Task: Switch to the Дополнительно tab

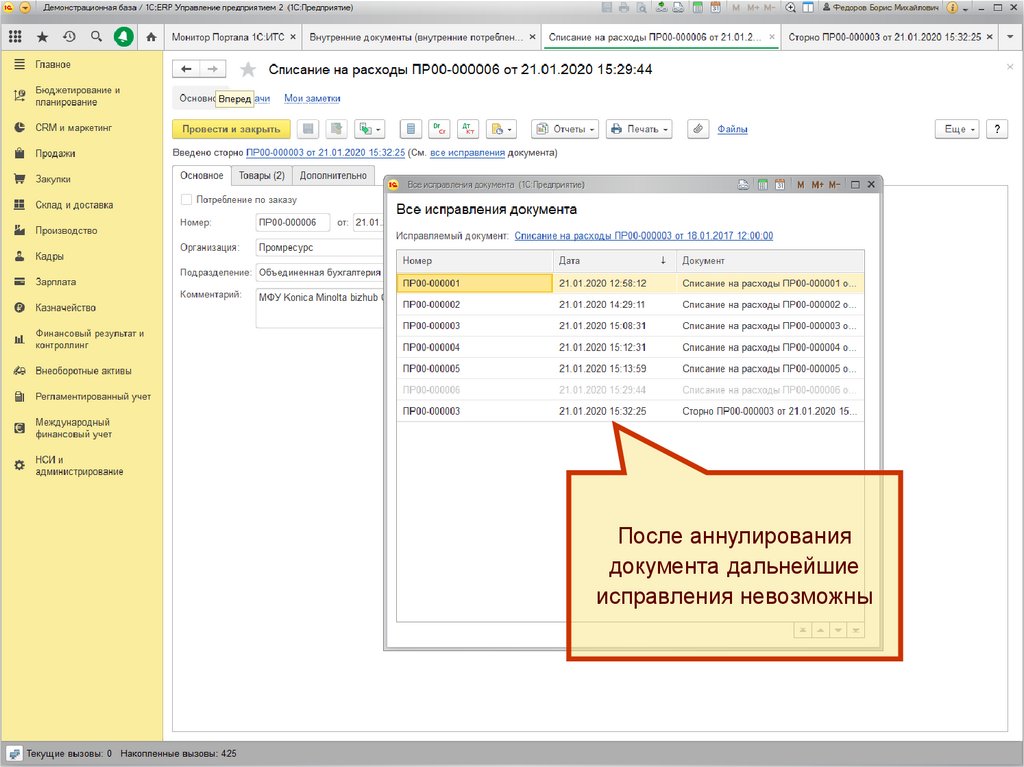Action: tap(333, 176)
